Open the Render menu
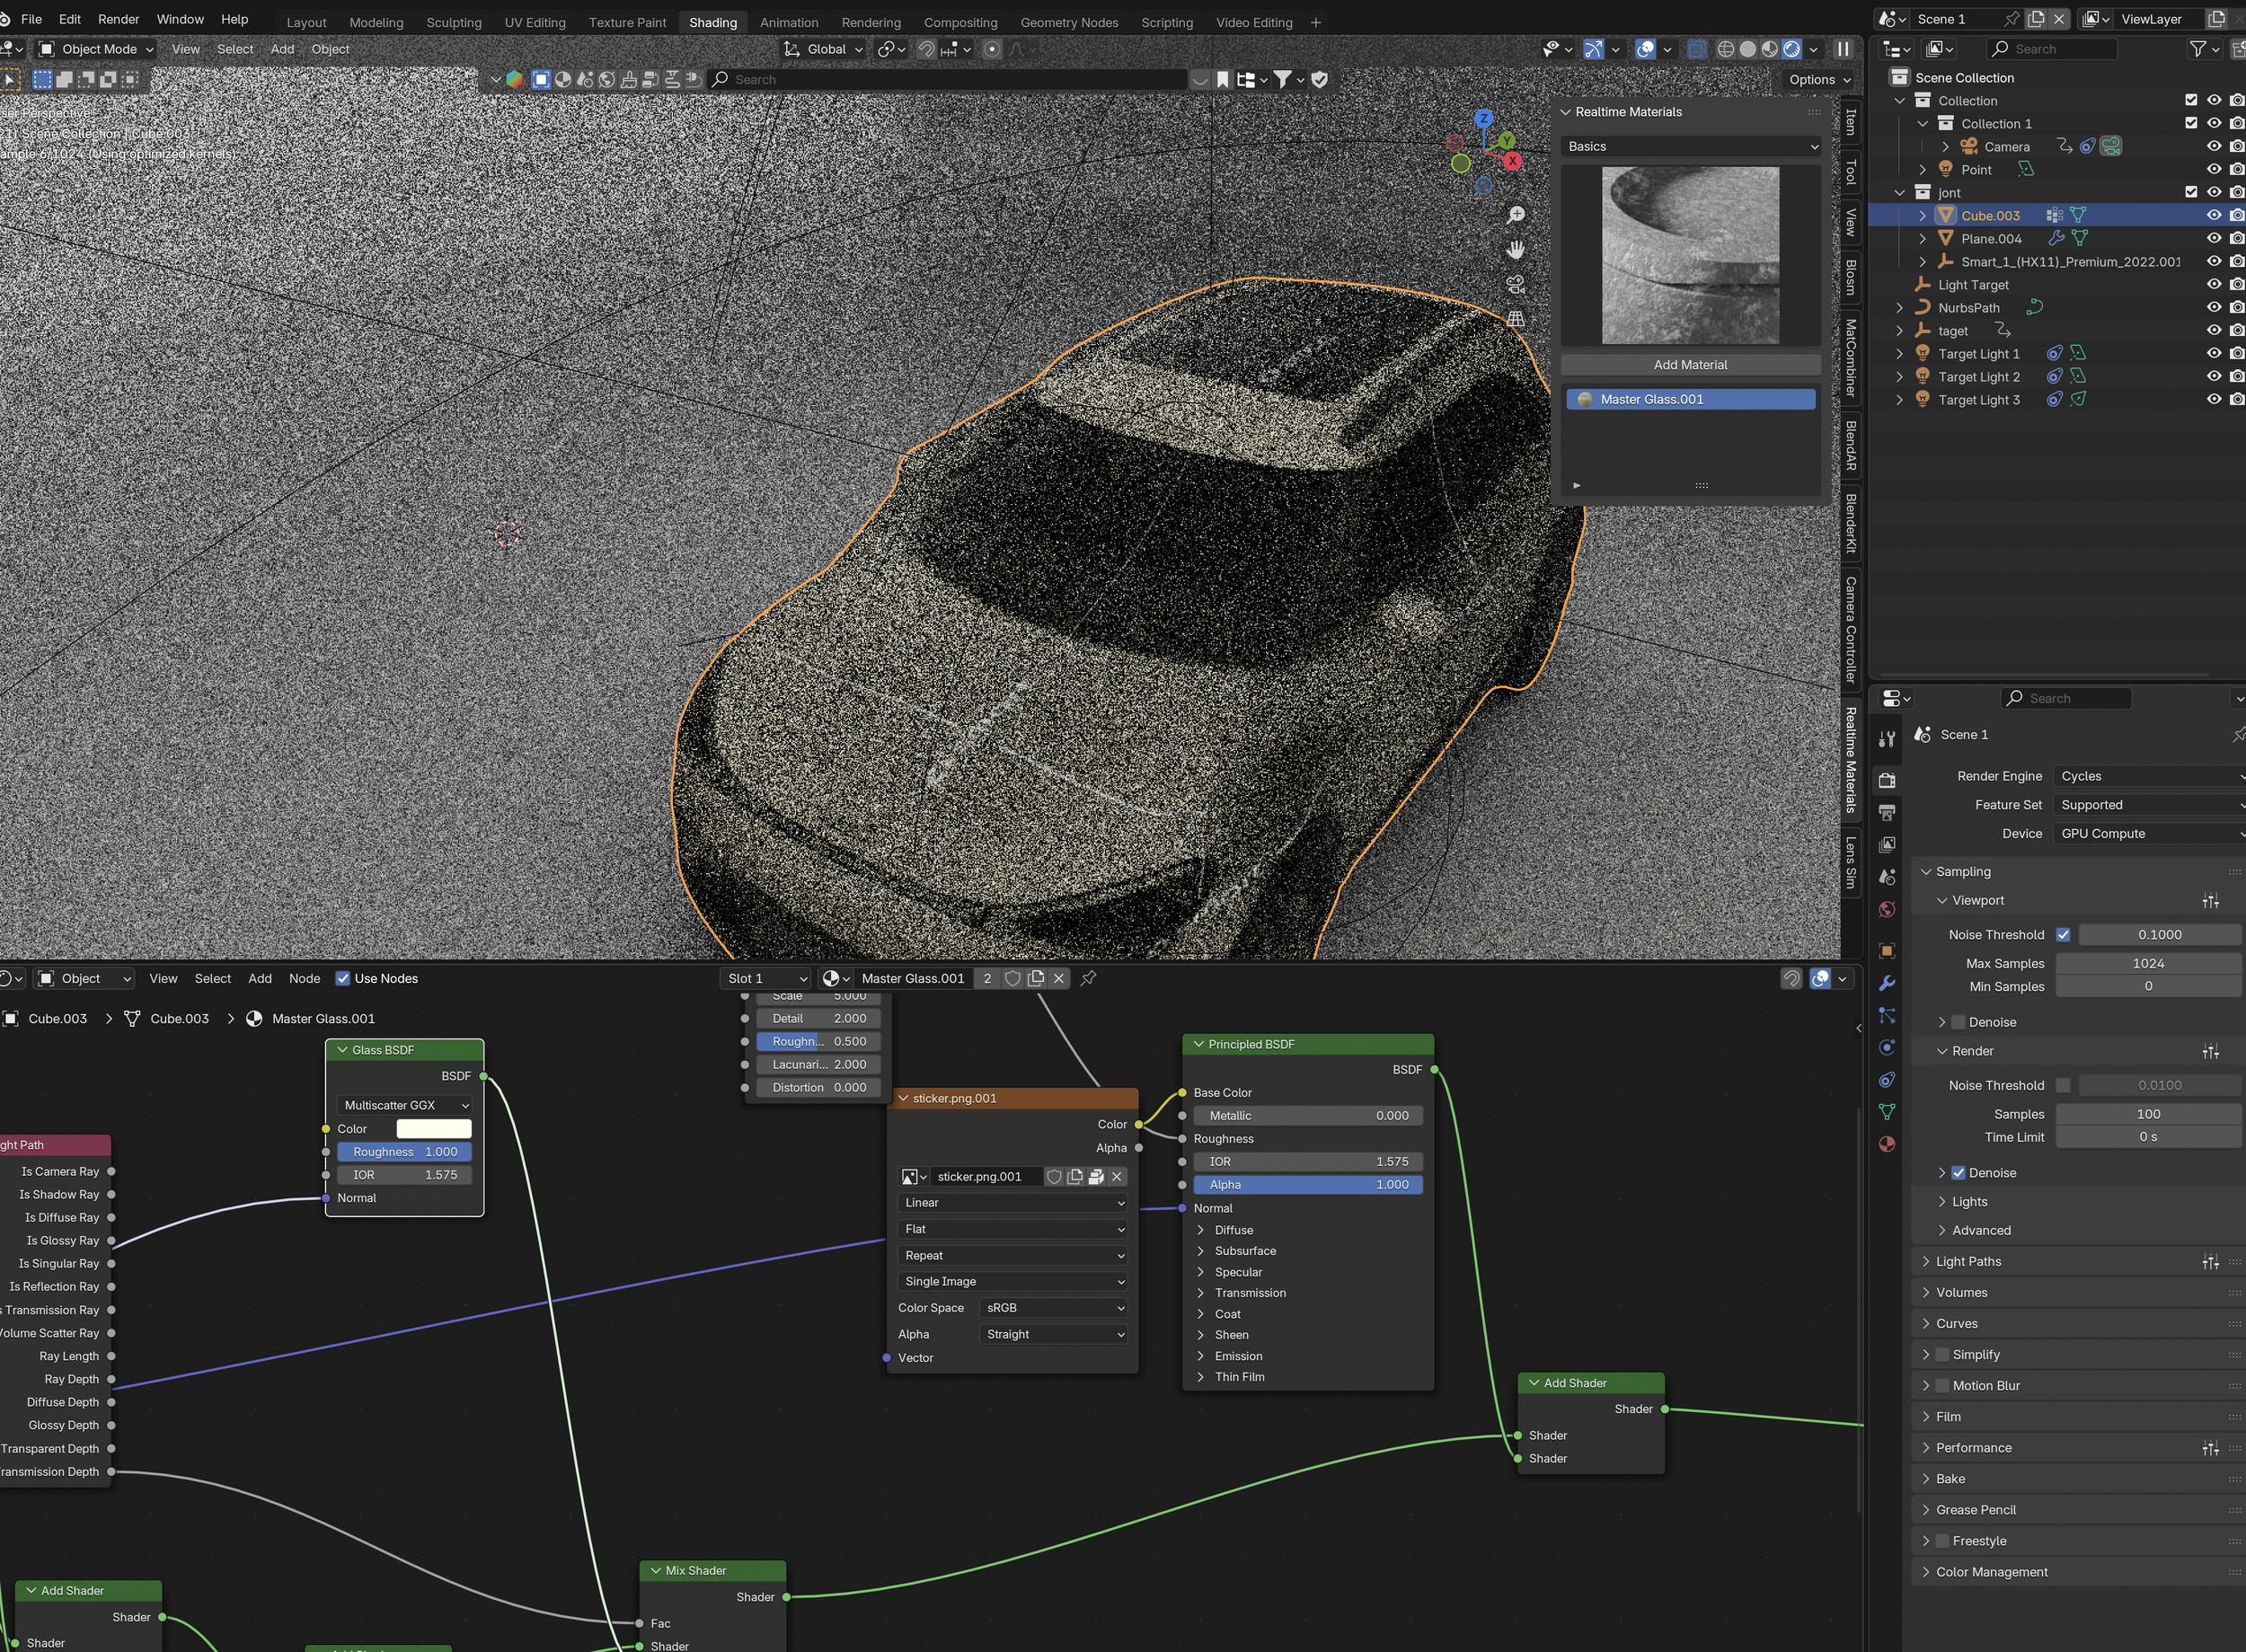Image resolution: width=2246 pixels, height=1652 pixels. coord(118,19)
